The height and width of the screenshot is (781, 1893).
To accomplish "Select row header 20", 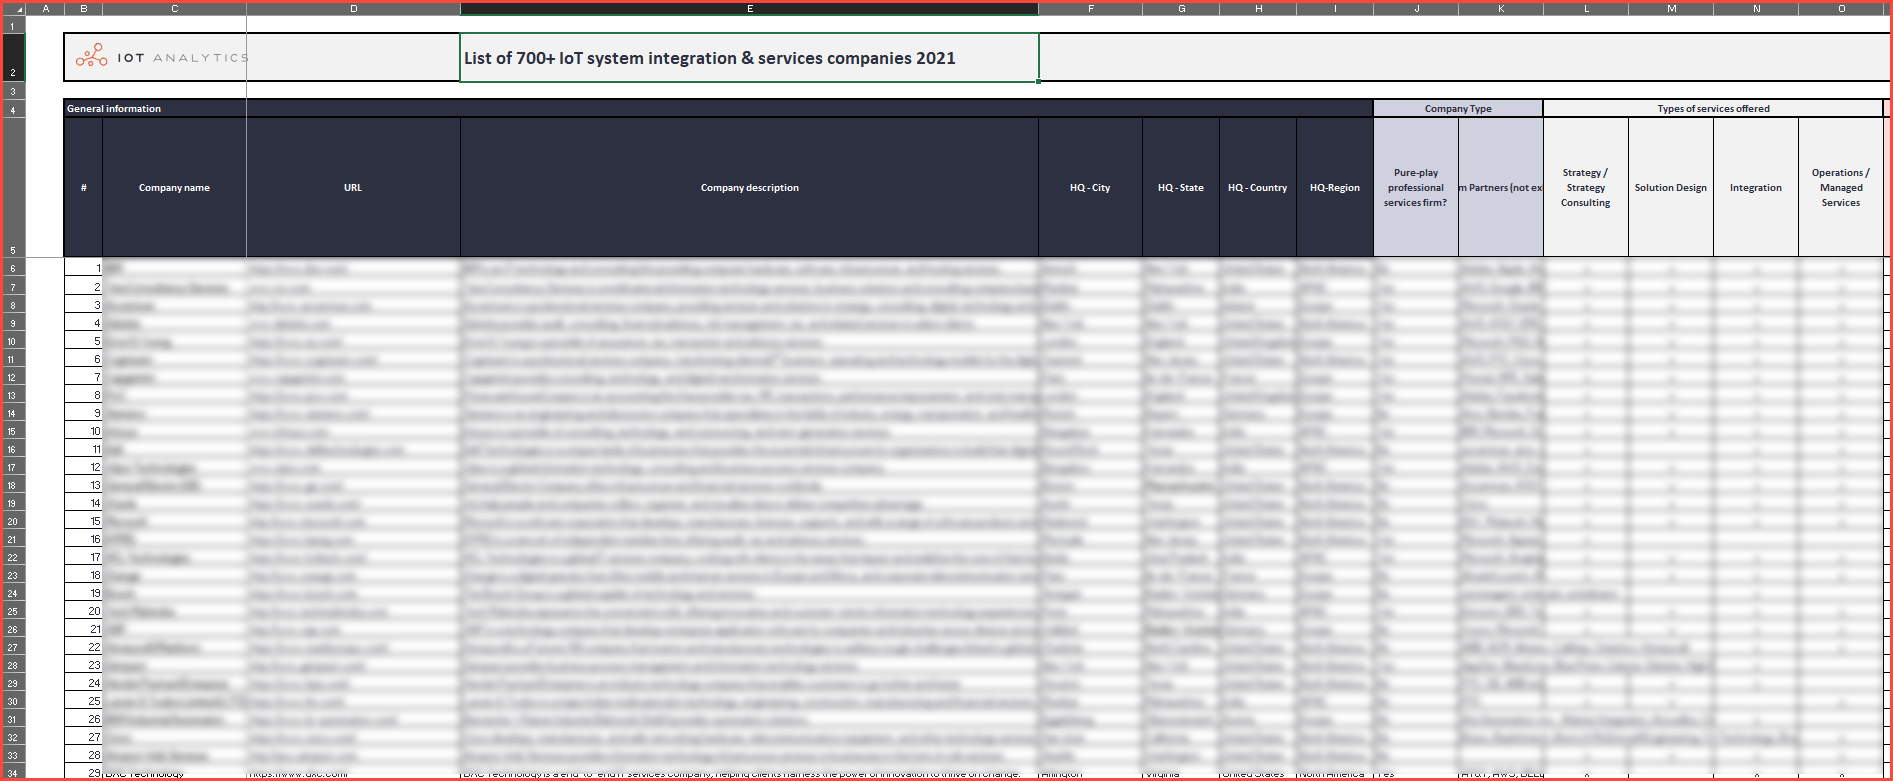I will pos(13,521).
